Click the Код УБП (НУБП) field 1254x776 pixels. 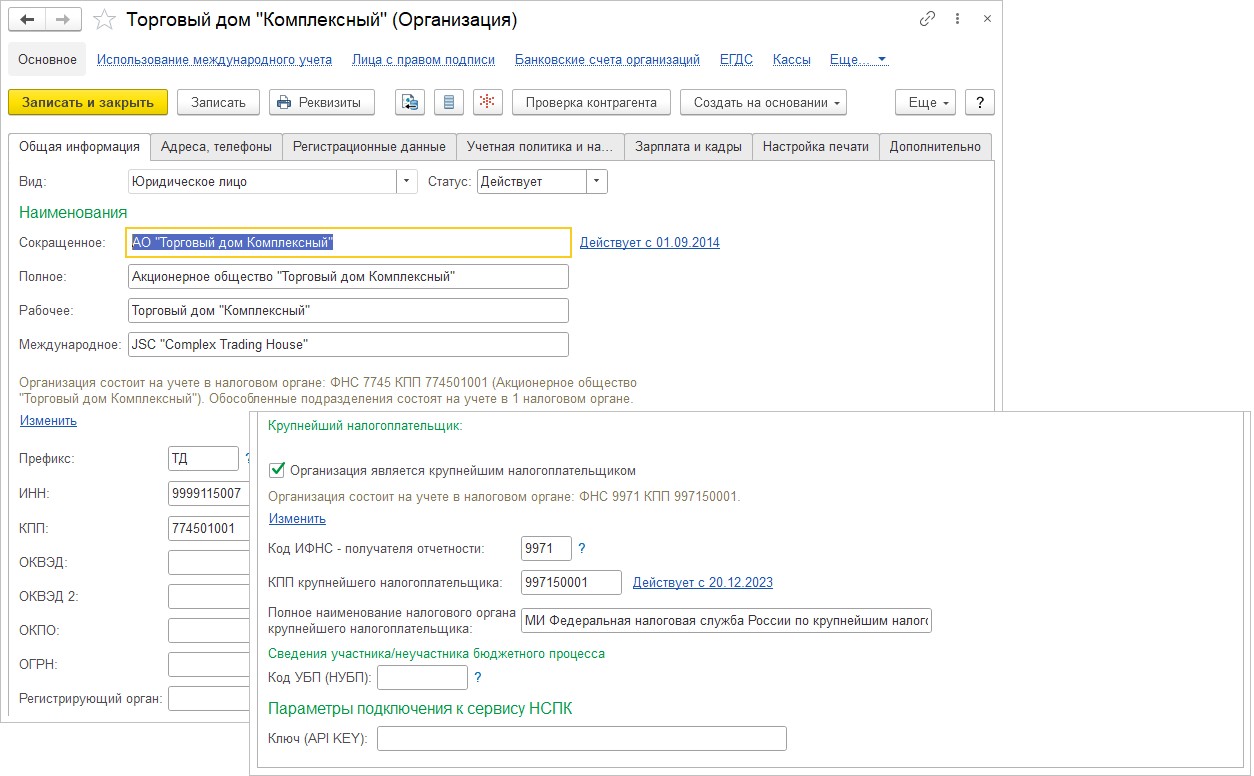tap(422, 677)
